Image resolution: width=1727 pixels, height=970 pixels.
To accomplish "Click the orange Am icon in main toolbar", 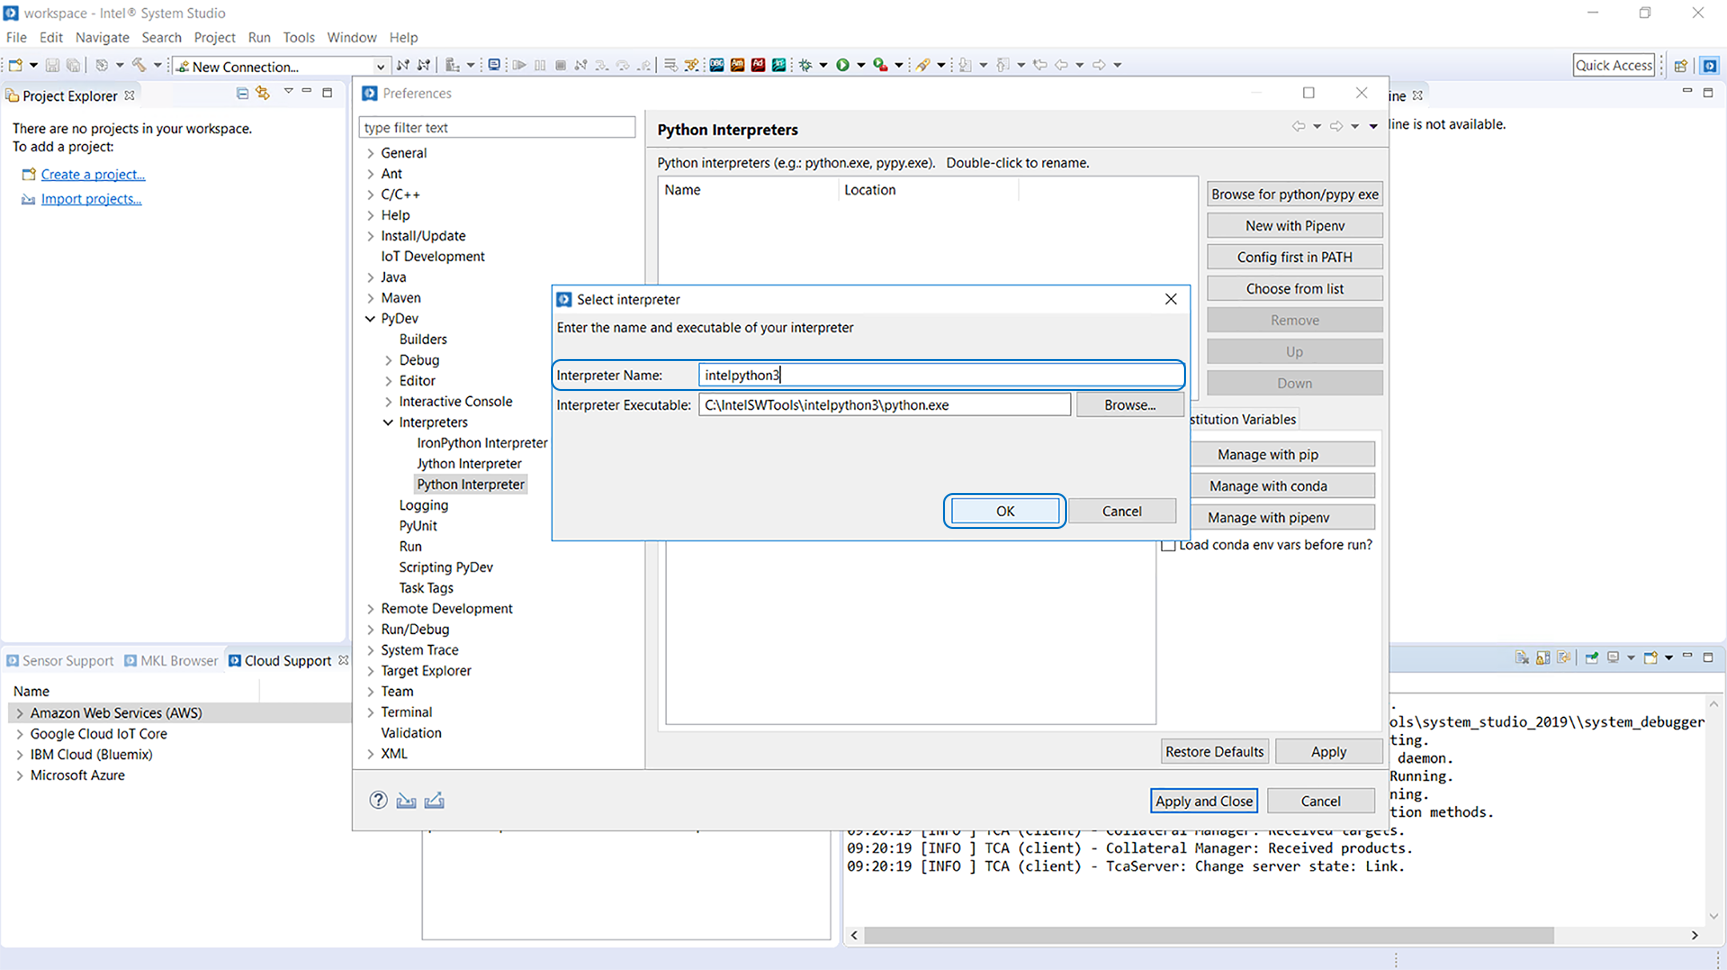I will pos(737,65).
